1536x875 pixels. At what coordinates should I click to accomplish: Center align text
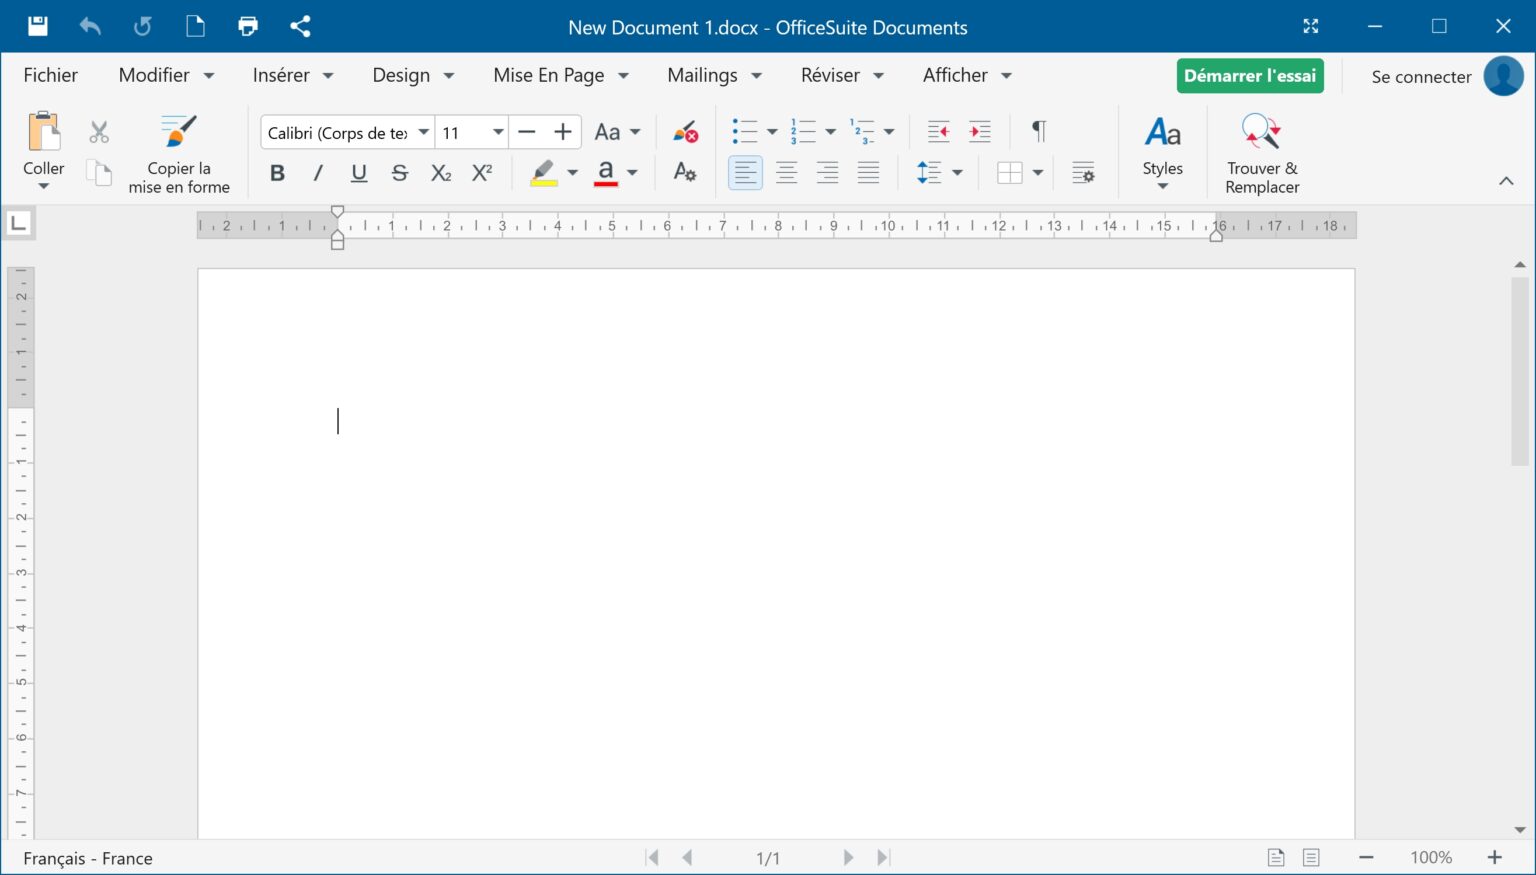click(x=787, y=173)
